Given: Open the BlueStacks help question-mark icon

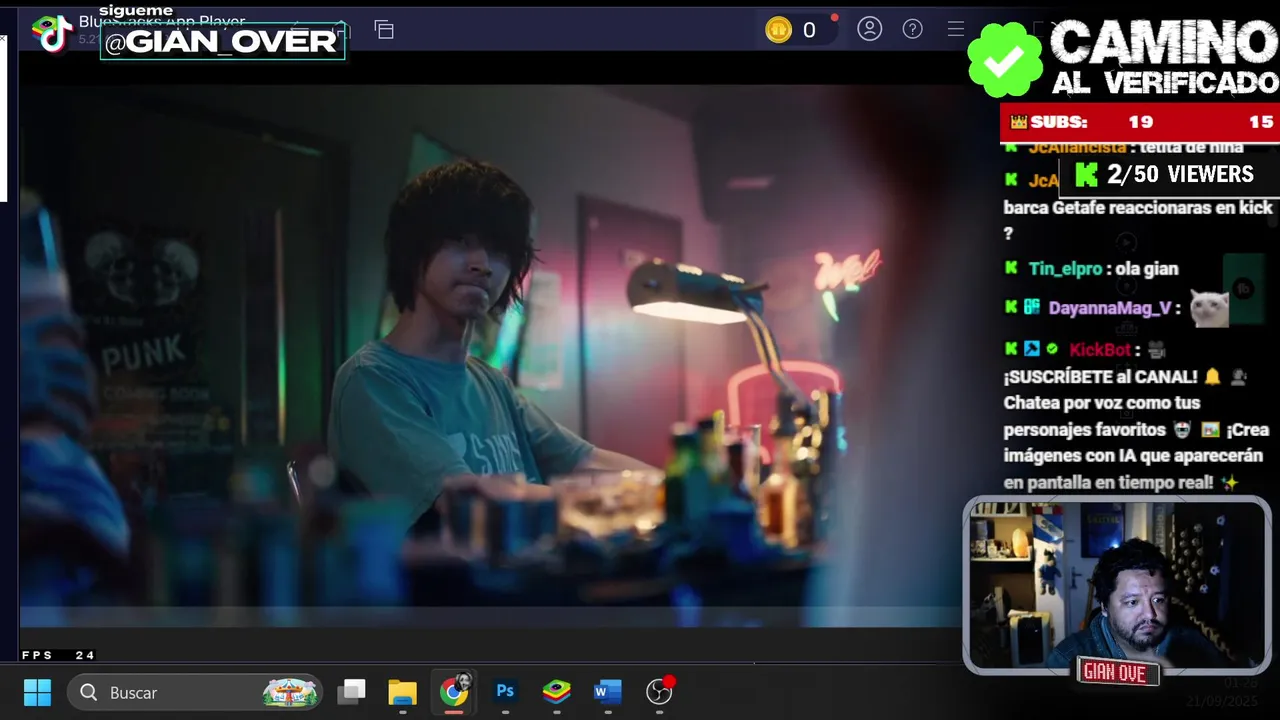Looking at the screenshot, I should (913, 29).
